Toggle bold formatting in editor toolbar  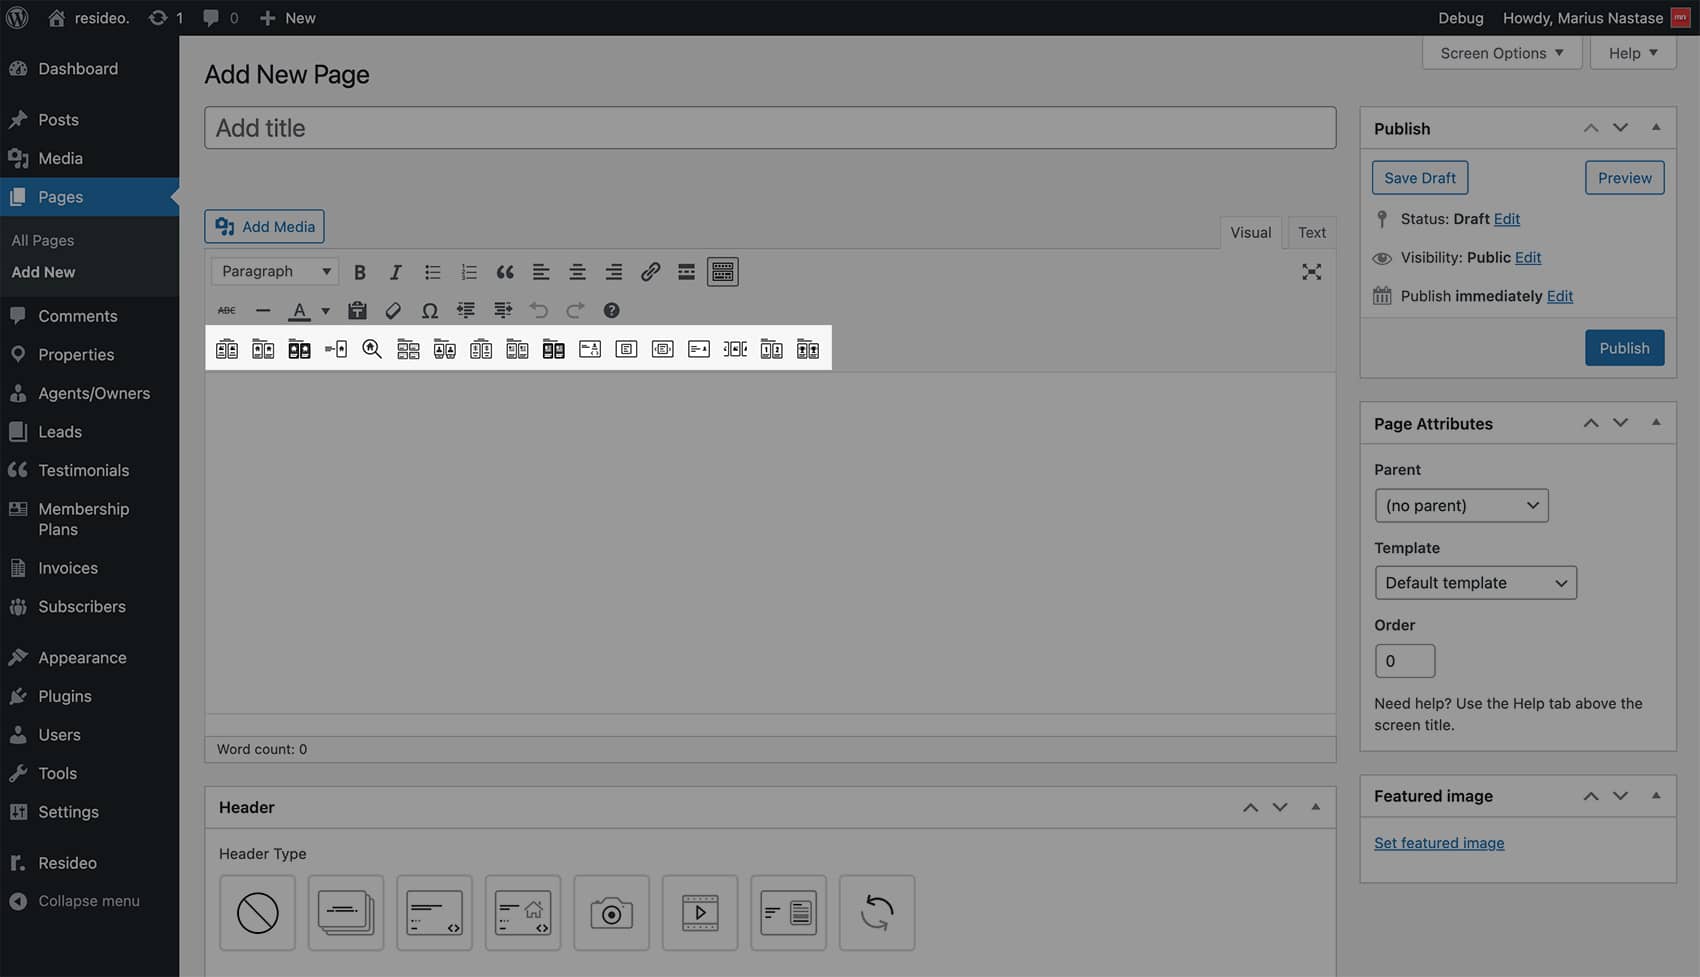click(360, 272)
